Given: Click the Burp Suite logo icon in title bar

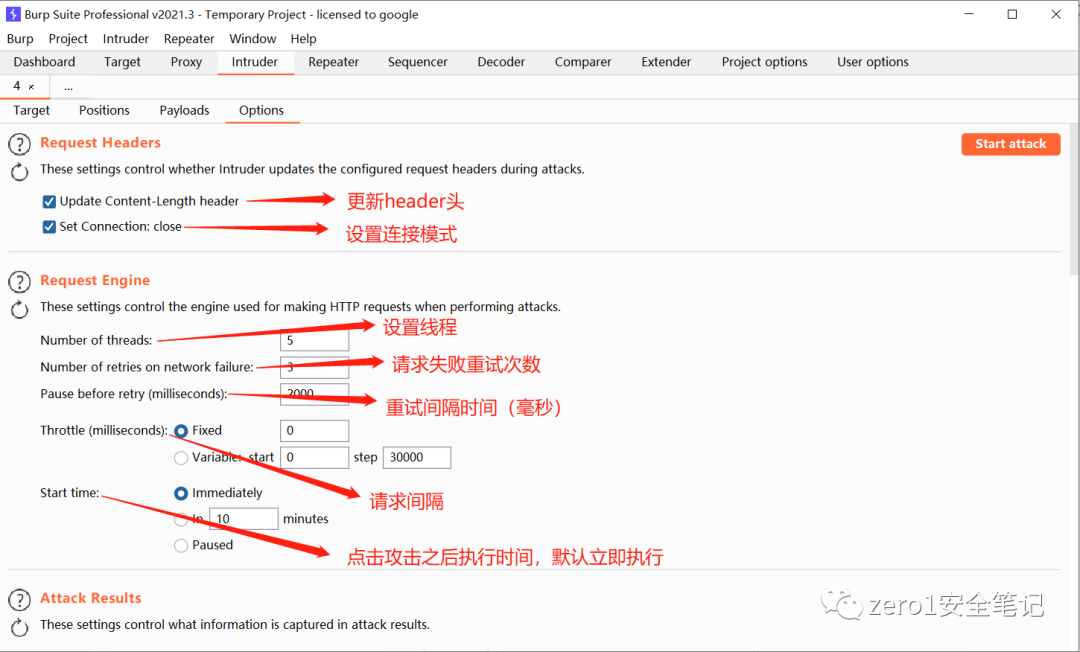Looking at the screenshot, I should pyautogui.click(x=12, y=14).
